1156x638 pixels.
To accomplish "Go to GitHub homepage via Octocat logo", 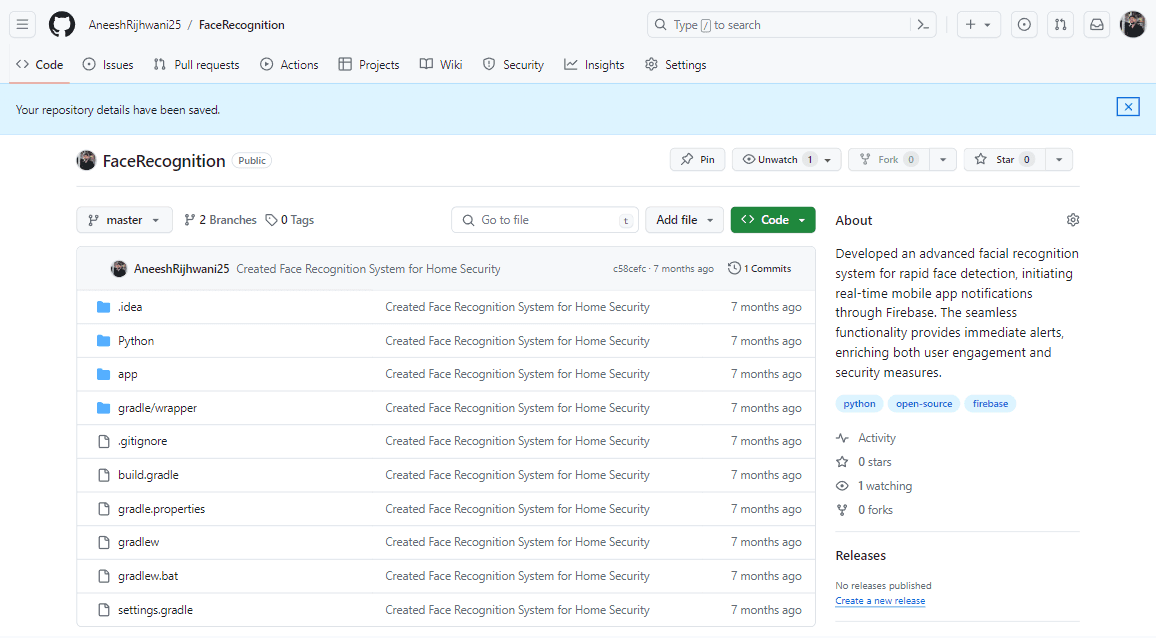I will (62, 24).
